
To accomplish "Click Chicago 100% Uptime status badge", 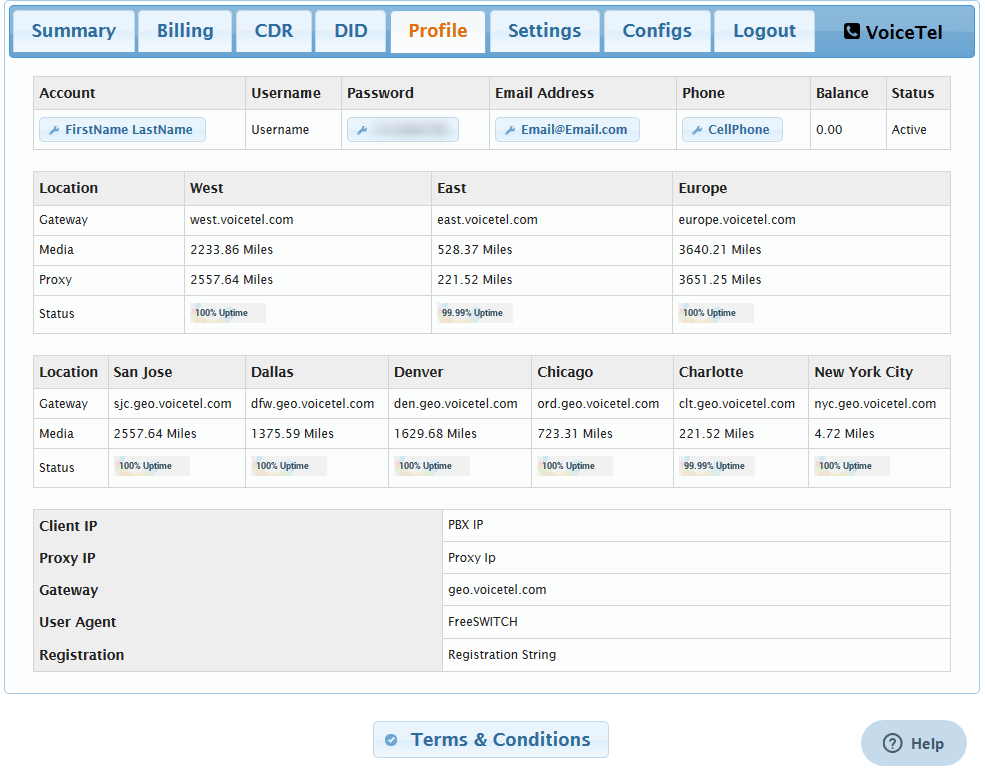I will [x=575, y=466].
